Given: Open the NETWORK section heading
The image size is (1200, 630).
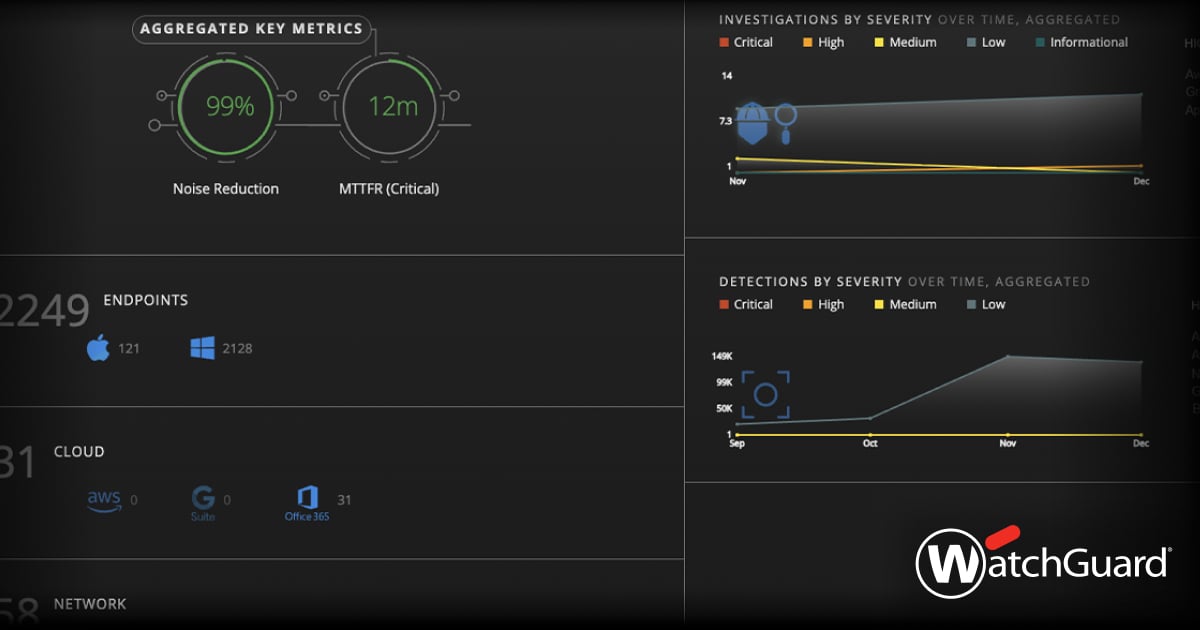Looking at the screenshot, I should coord(90,604).
